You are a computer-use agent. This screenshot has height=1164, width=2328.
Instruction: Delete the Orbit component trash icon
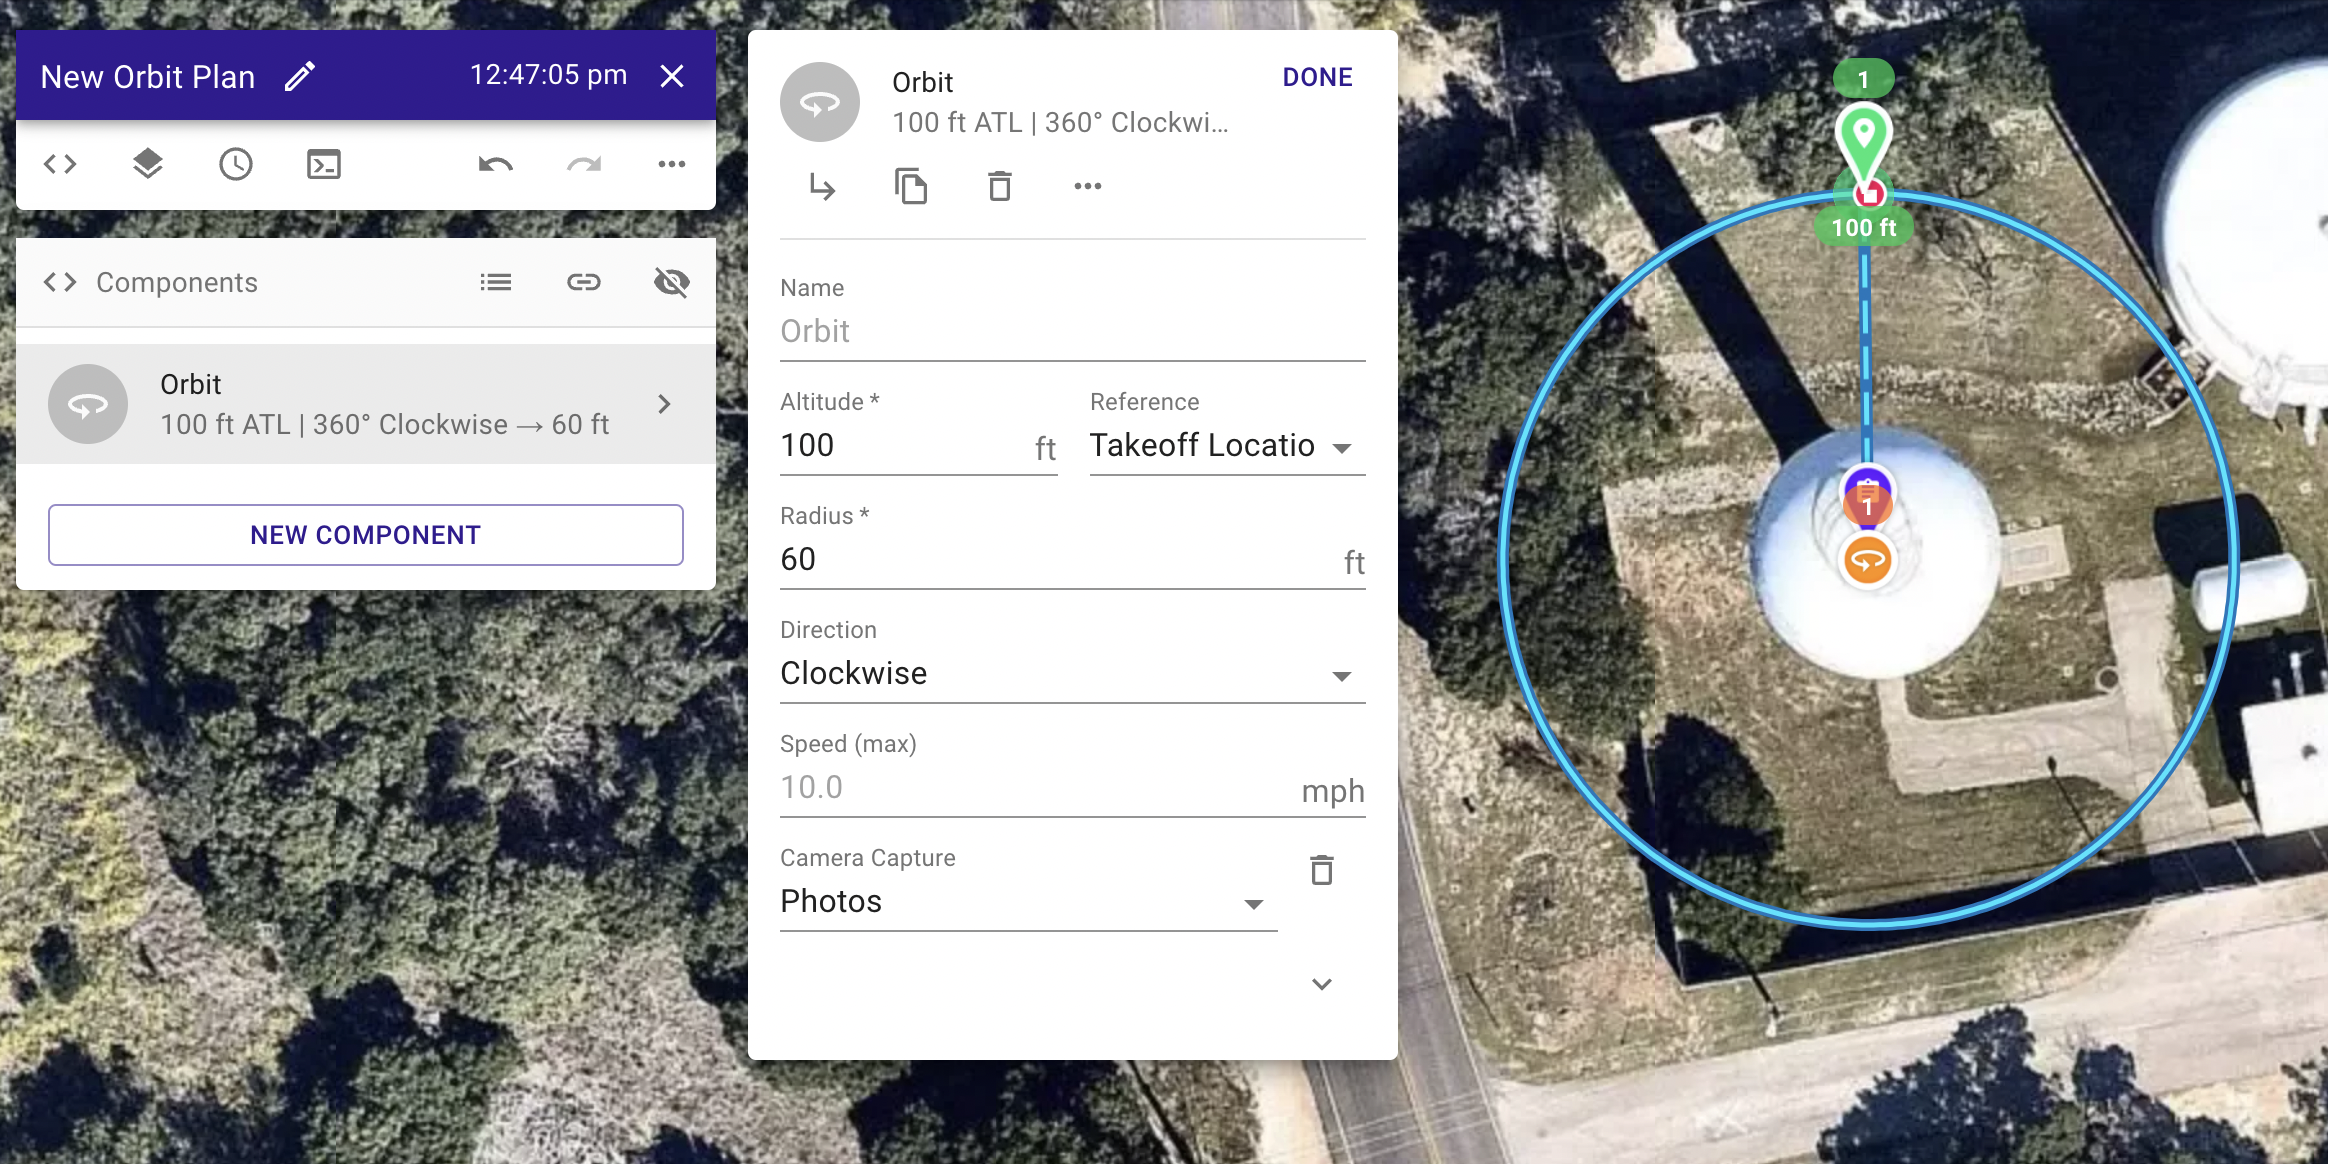point(1000,187)
